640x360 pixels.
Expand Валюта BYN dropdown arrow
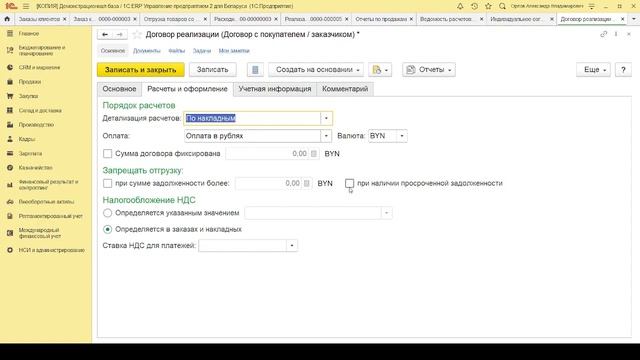tap(402, 136)
